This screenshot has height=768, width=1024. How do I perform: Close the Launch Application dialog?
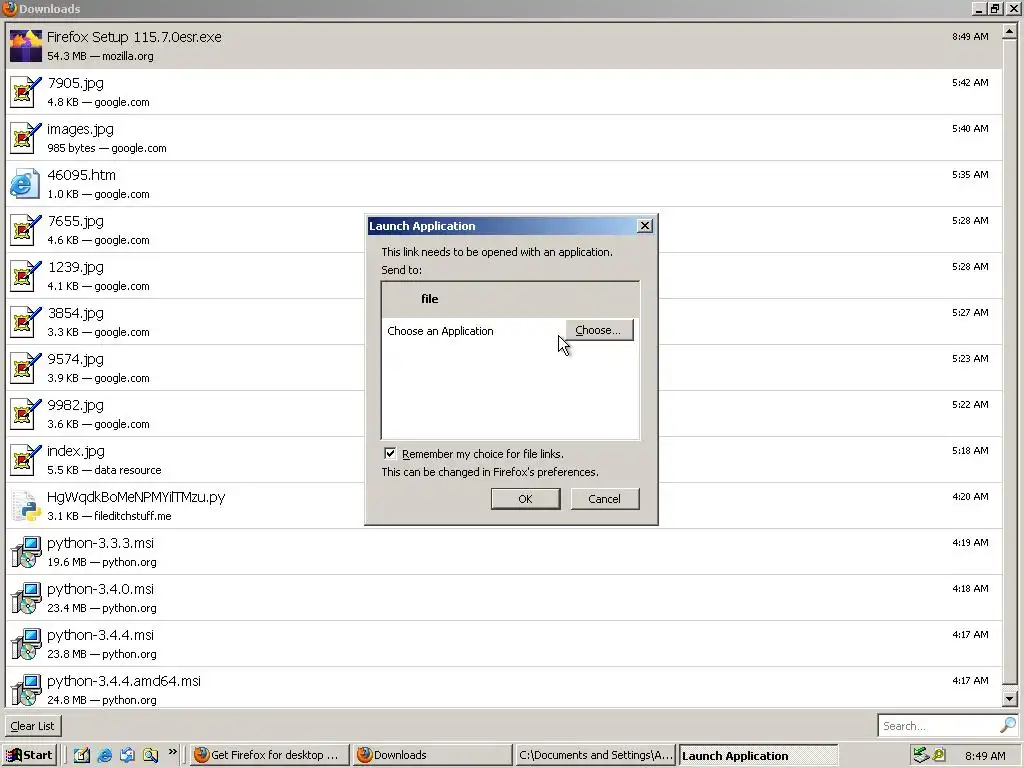(x=645, y=225)
